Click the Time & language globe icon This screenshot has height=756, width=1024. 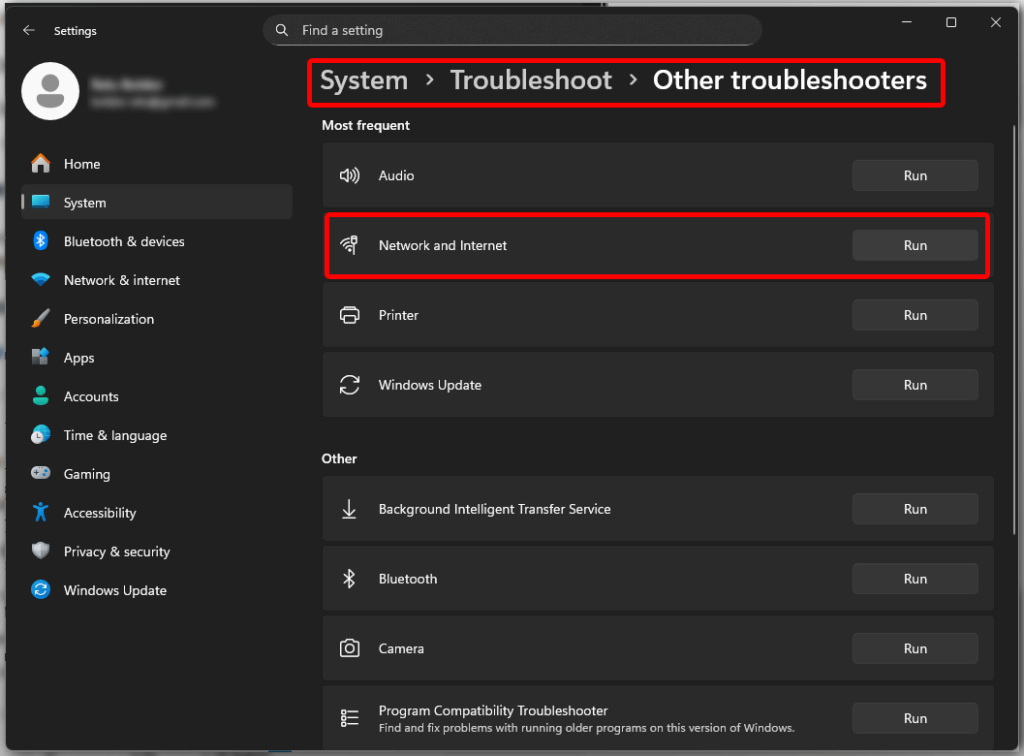point(40,435)
